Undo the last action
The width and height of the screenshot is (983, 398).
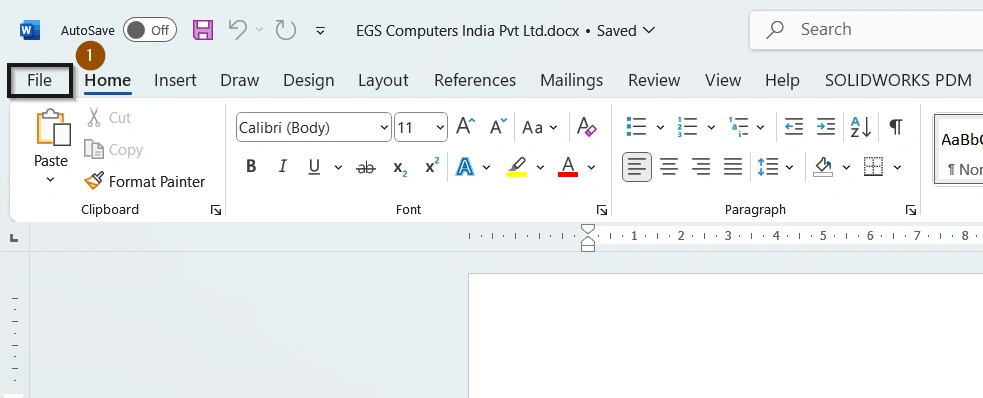[238, 29]
